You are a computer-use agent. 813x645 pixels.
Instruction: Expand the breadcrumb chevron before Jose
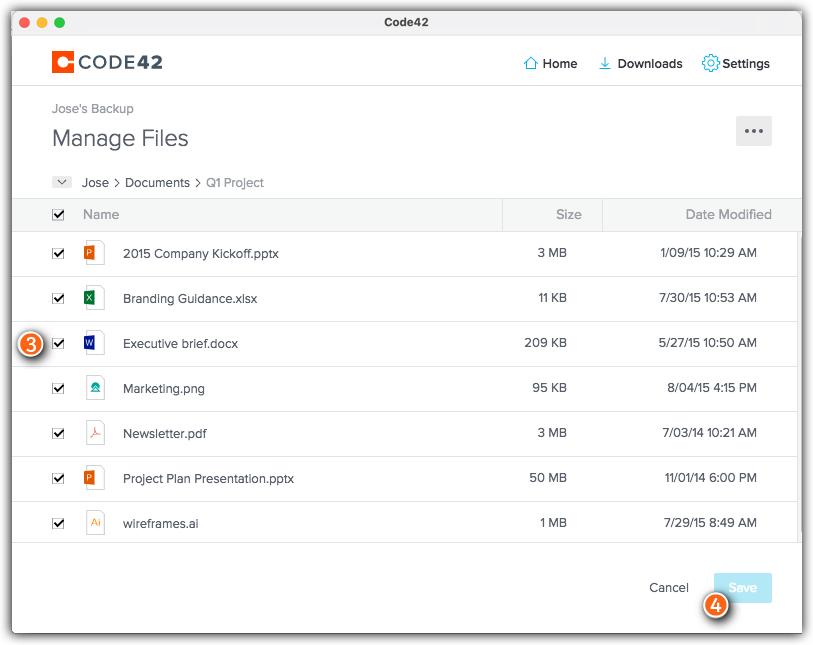coord(62,182)
